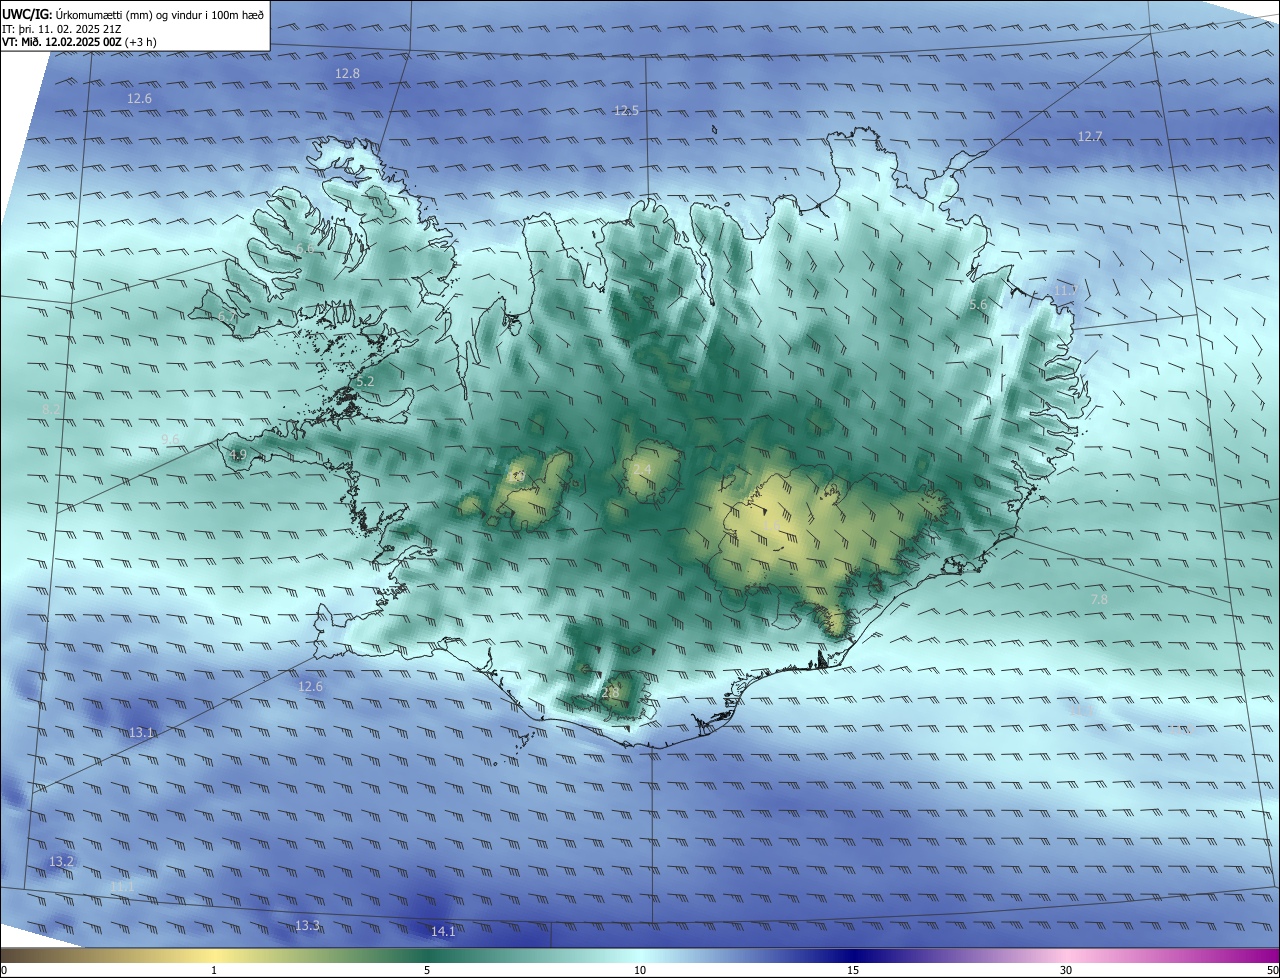1280x978 pixels.
Task: Click the 13.3 value label
Action: (307, 926)
